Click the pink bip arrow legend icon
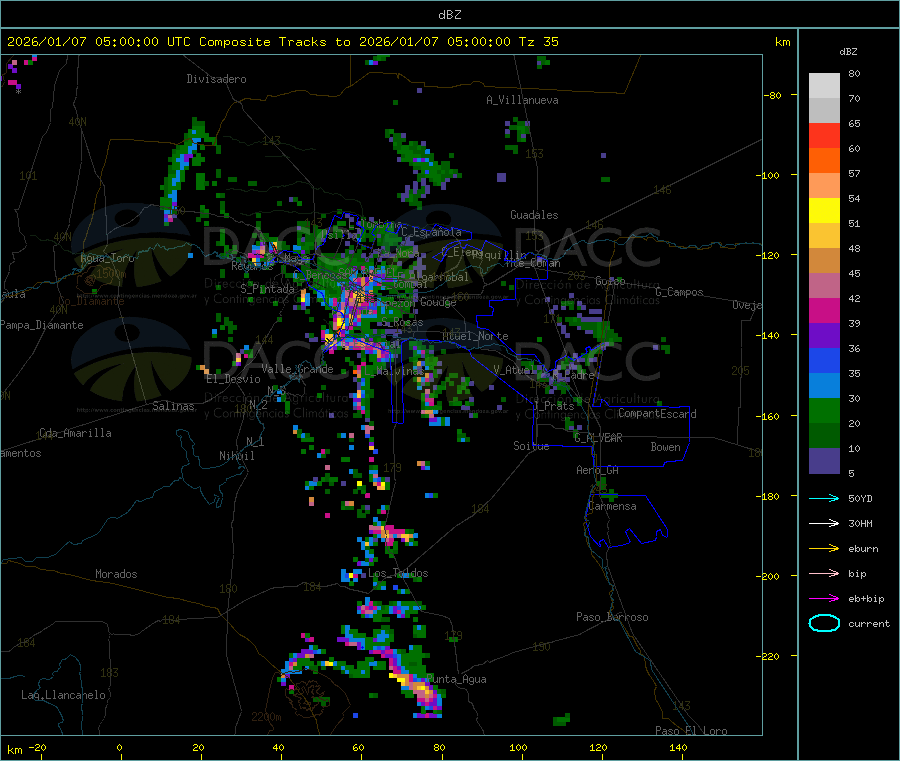 point(824,573)
